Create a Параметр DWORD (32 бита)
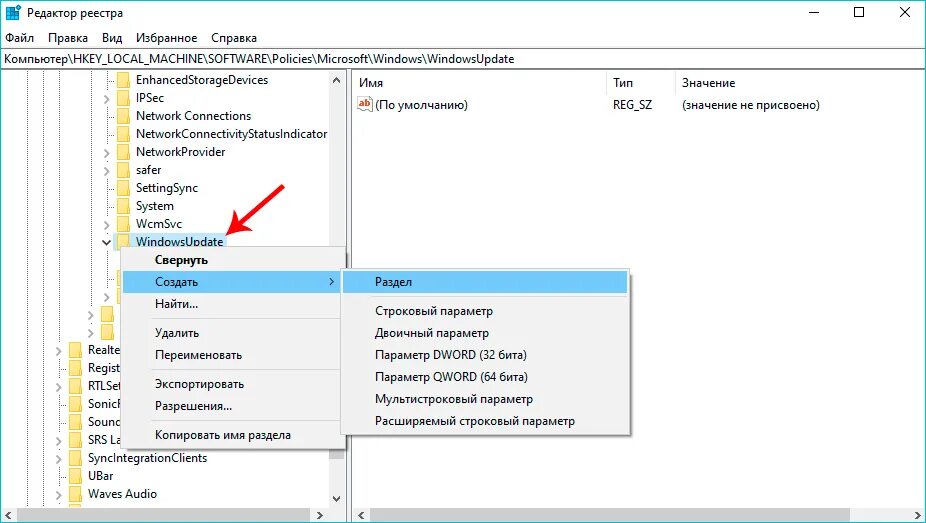The width and height of the screenshot is (926, 523). coord(485,355)
